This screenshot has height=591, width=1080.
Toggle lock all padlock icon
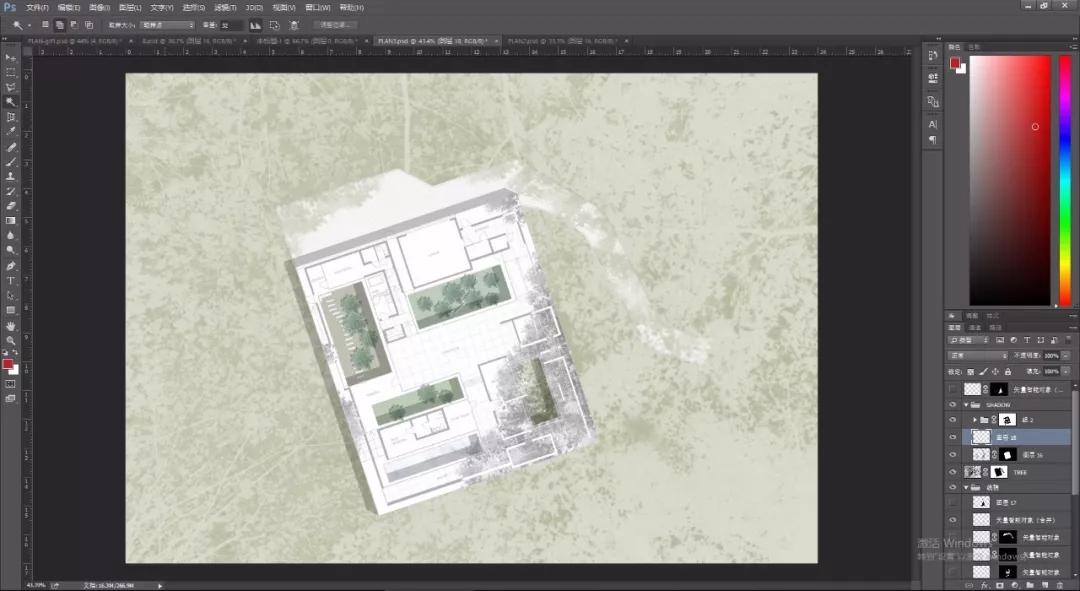pyautogui.click(x=1008, y=371)
